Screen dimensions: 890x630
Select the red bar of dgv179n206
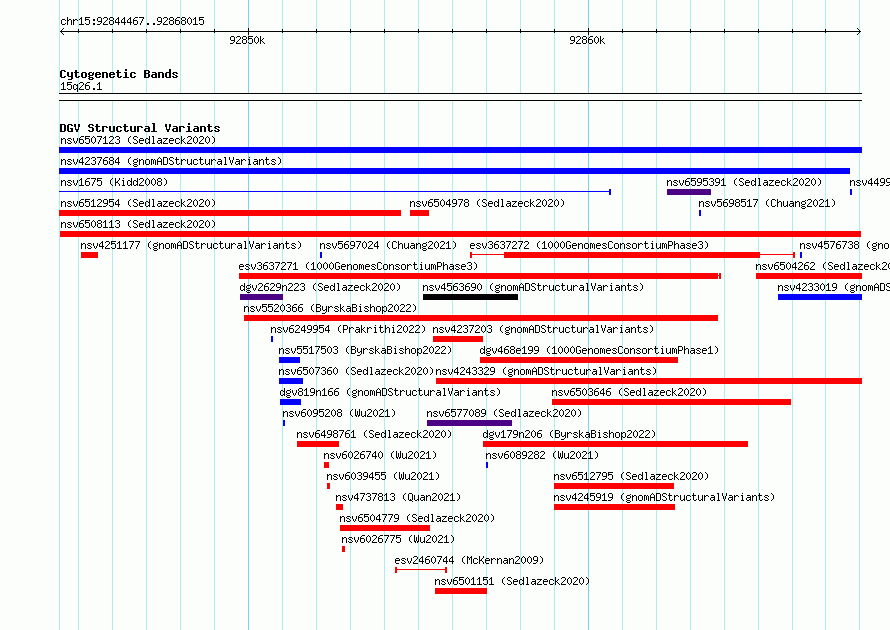point(615,444)
